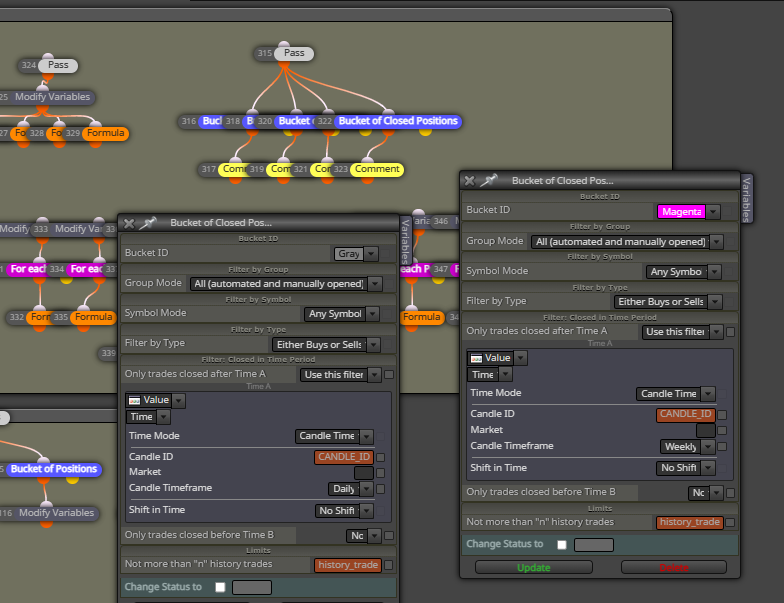
Task: Enable Change Status to checkbox, Magenta panel
Action: [x=562, y=544]
